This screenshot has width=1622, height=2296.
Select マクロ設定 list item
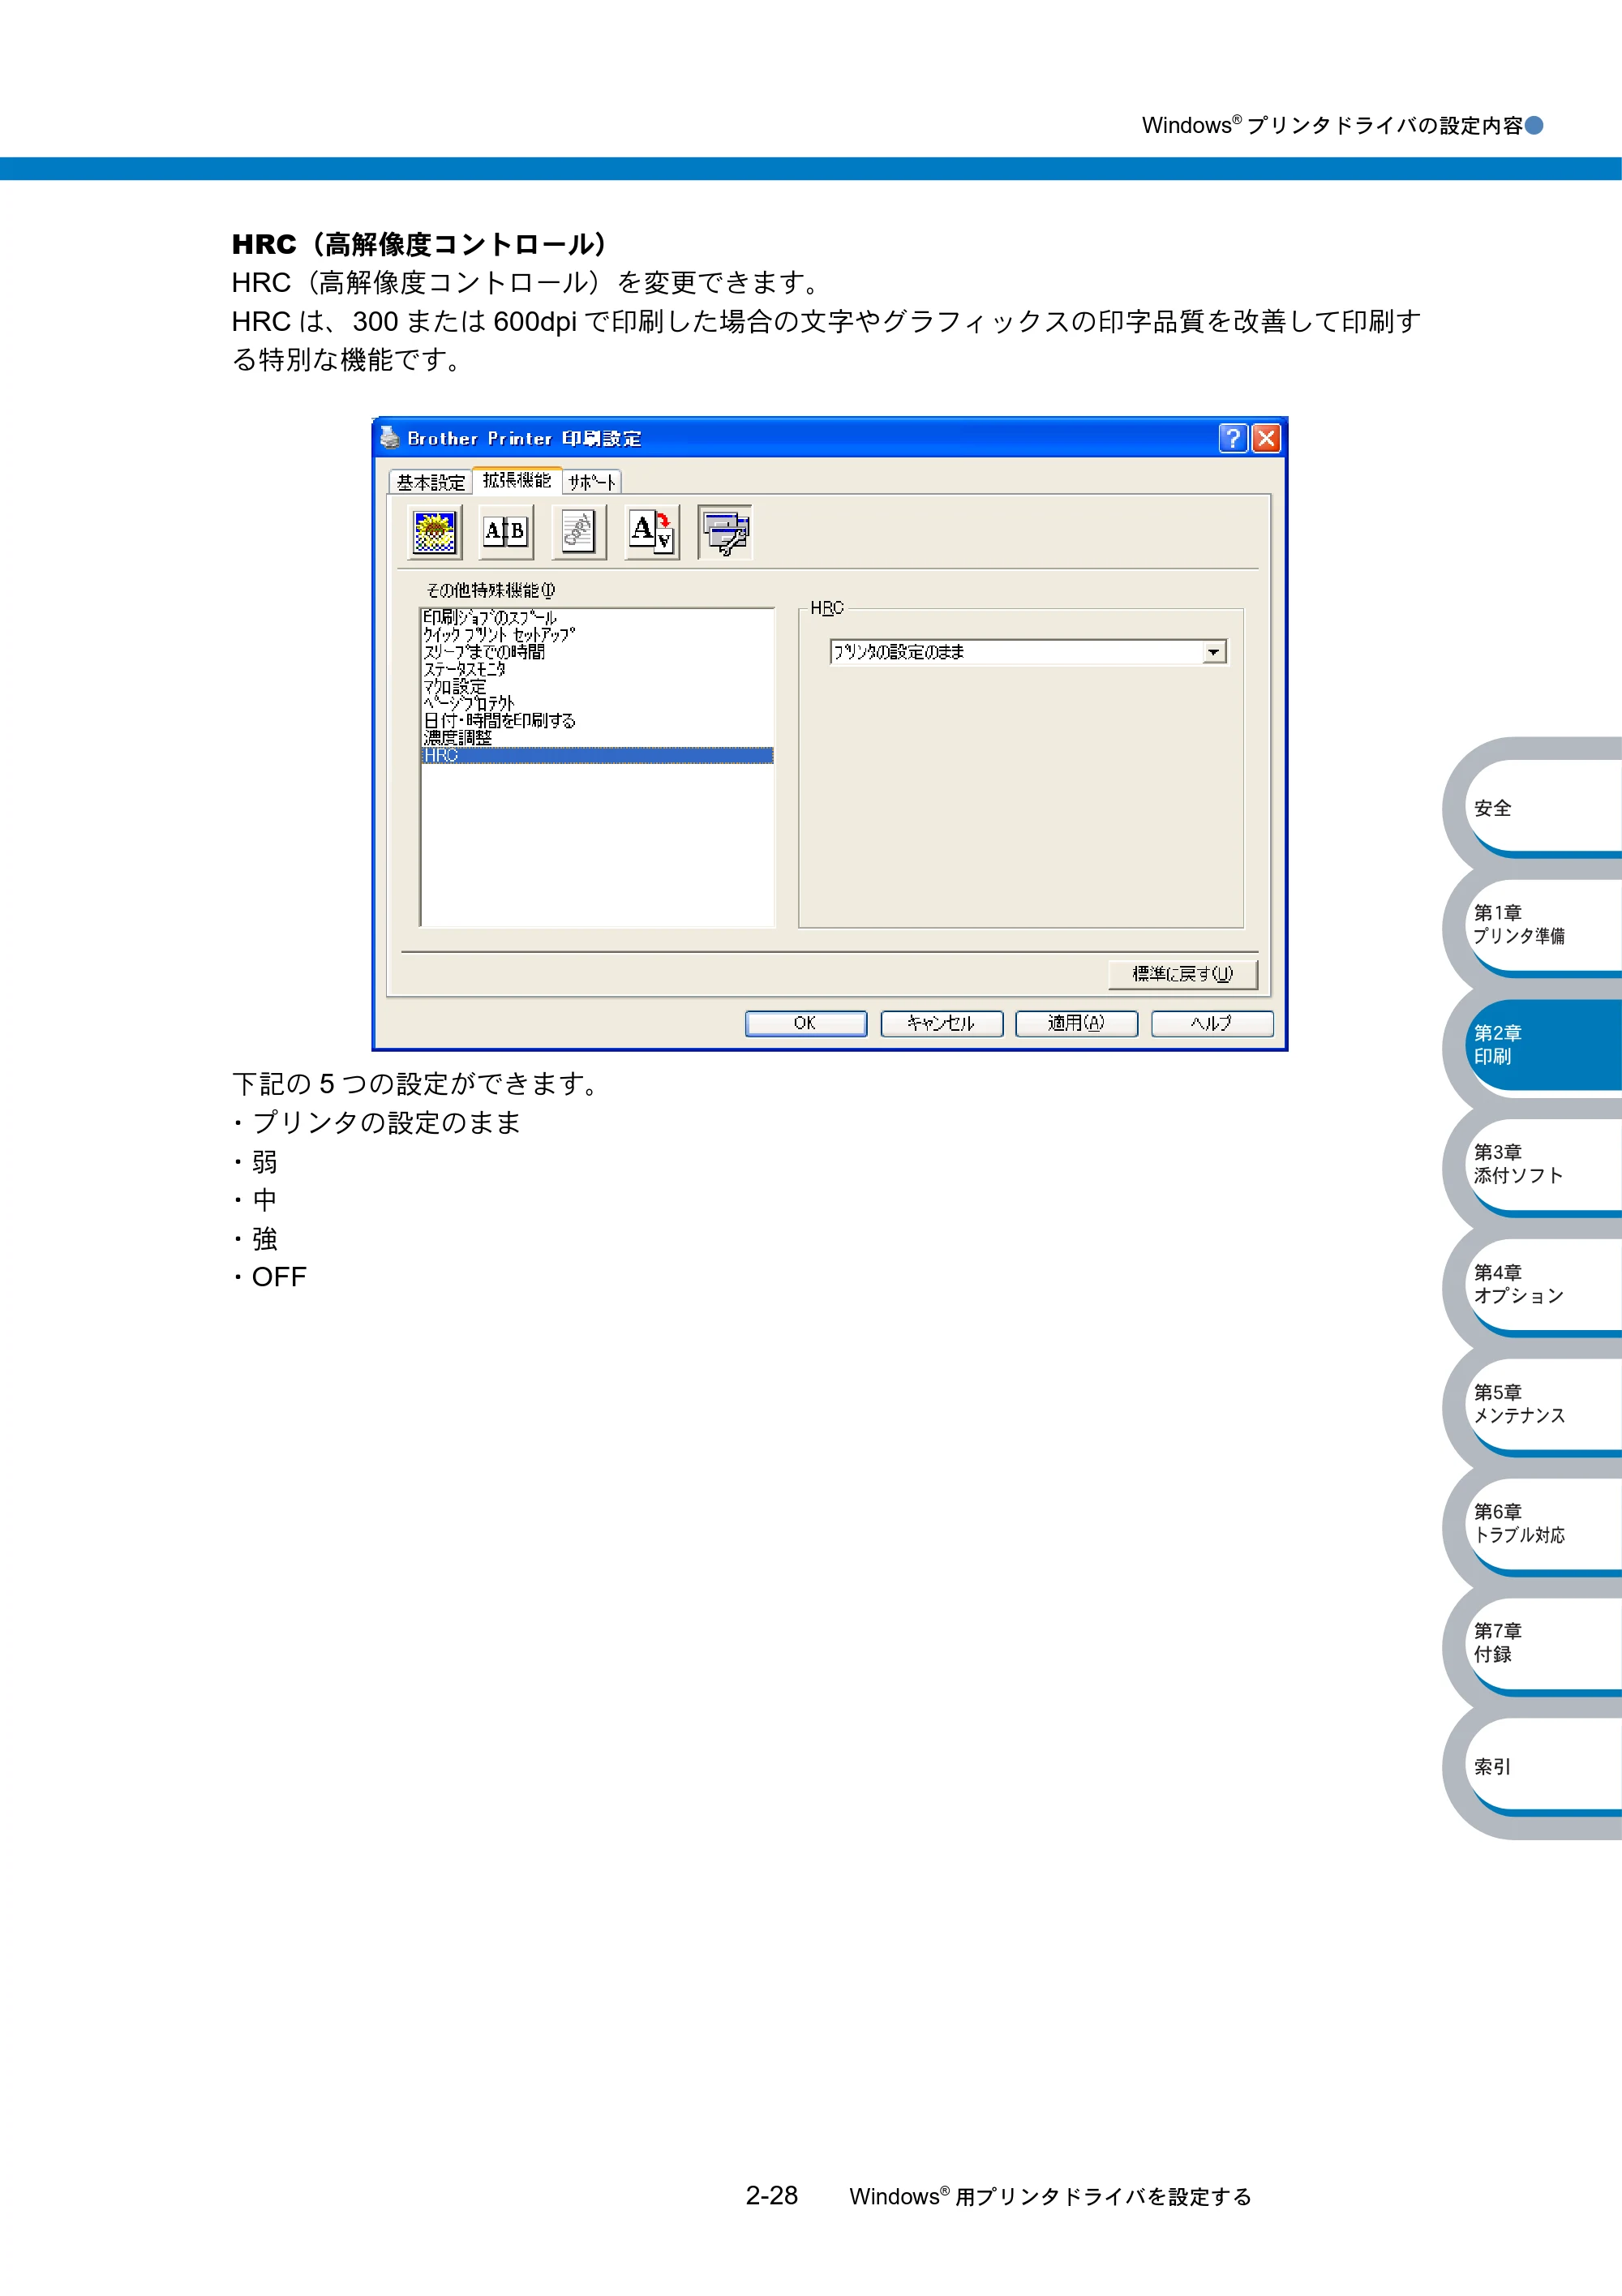pyautogui.click(x=597, y=687)
